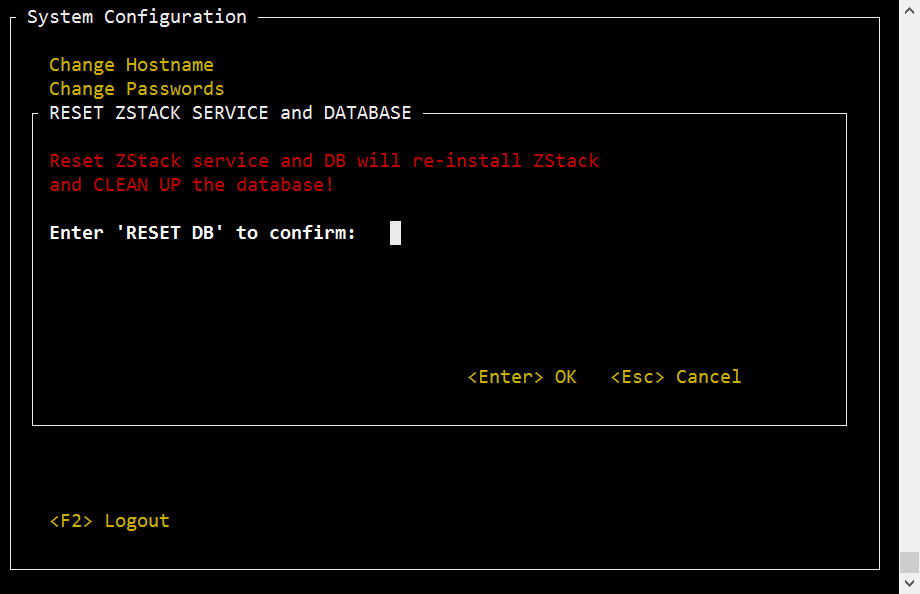Select the Change Hostname menu entry

click(131, 65)
